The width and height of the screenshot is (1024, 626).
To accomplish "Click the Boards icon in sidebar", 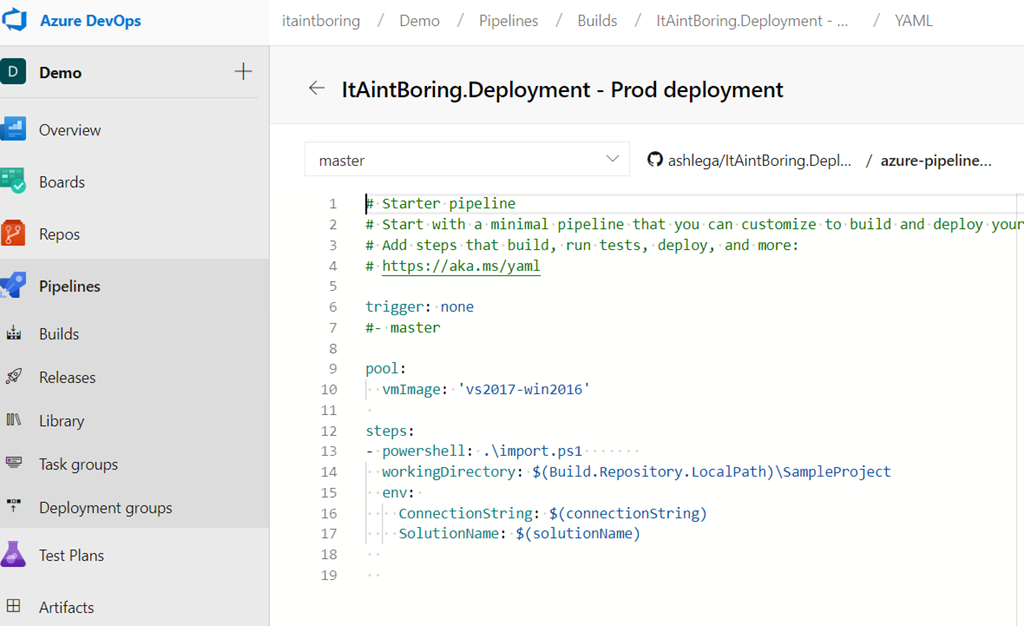I will 13,181.
